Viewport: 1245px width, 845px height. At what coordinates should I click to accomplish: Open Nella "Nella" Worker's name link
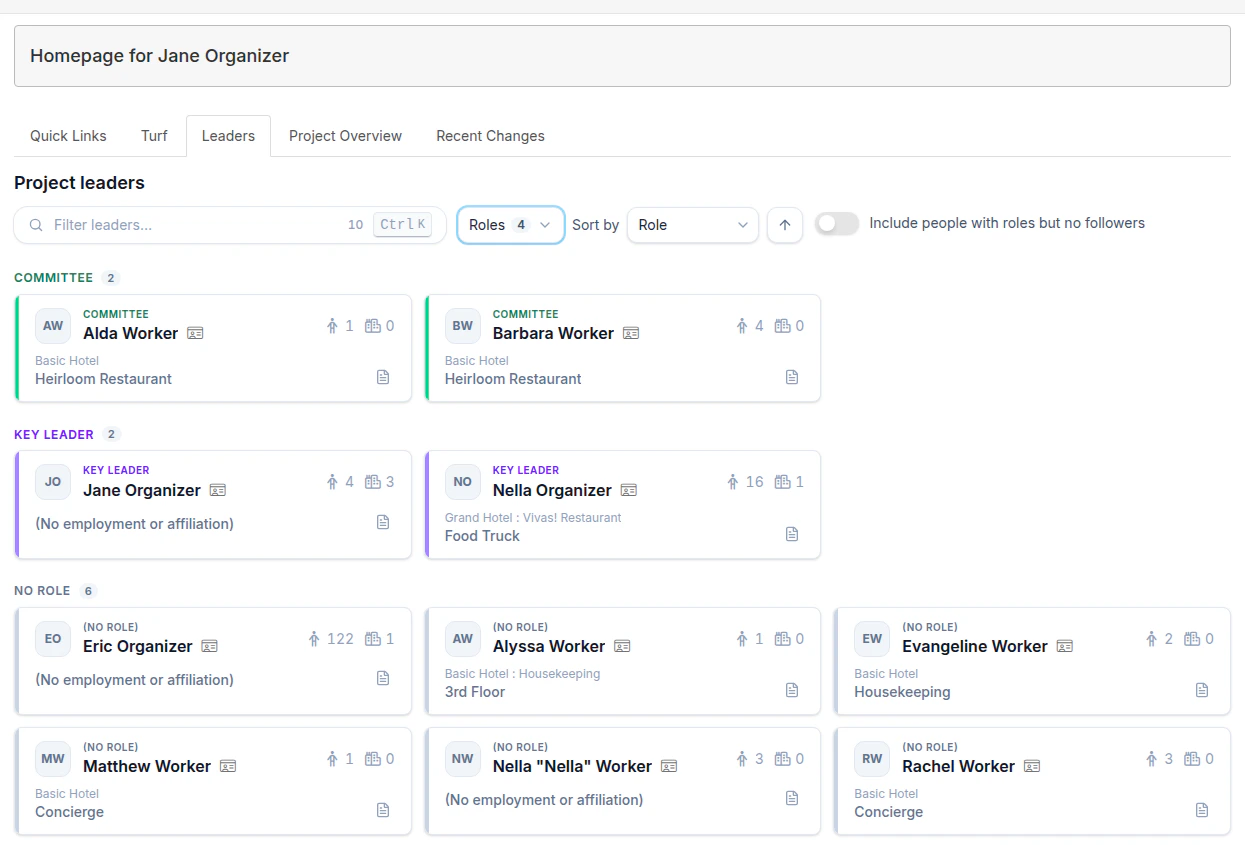tap(572, 766)
